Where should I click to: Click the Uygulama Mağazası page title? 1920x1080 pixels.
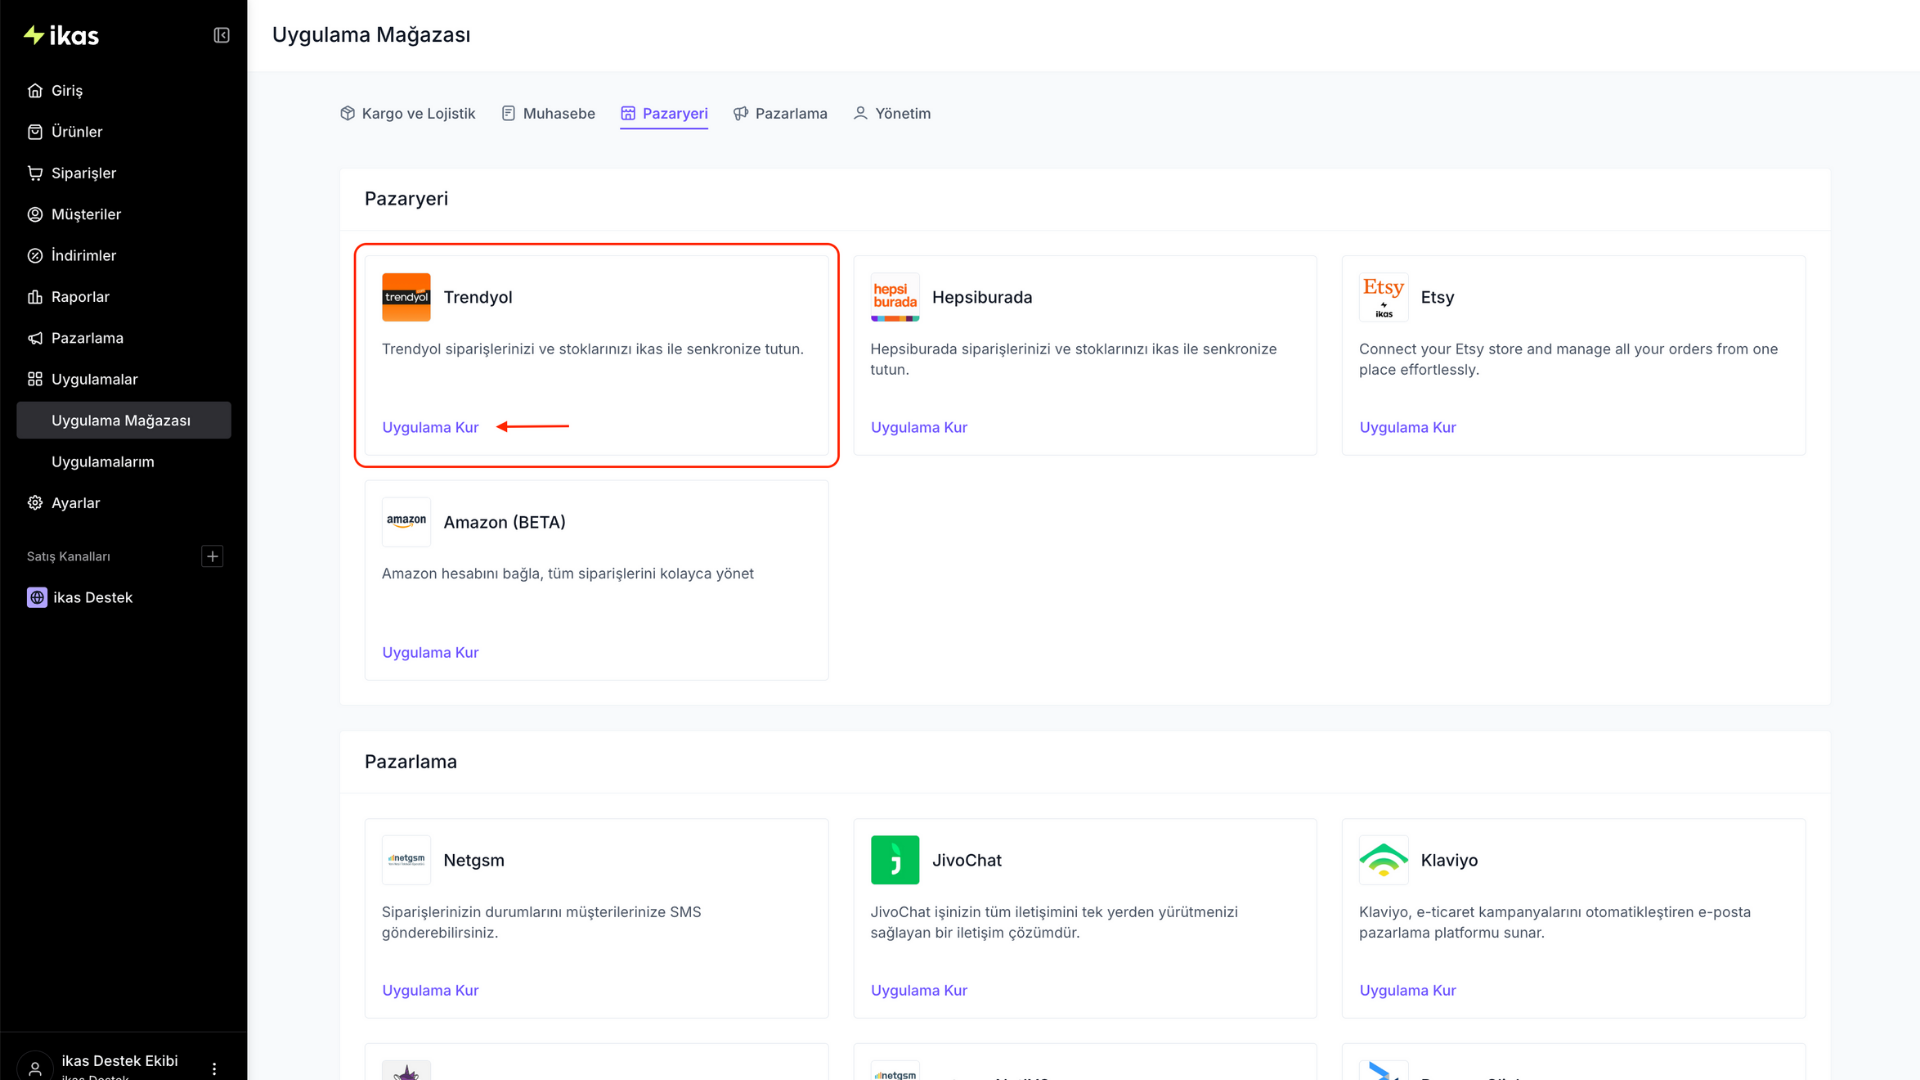(371, 35)
